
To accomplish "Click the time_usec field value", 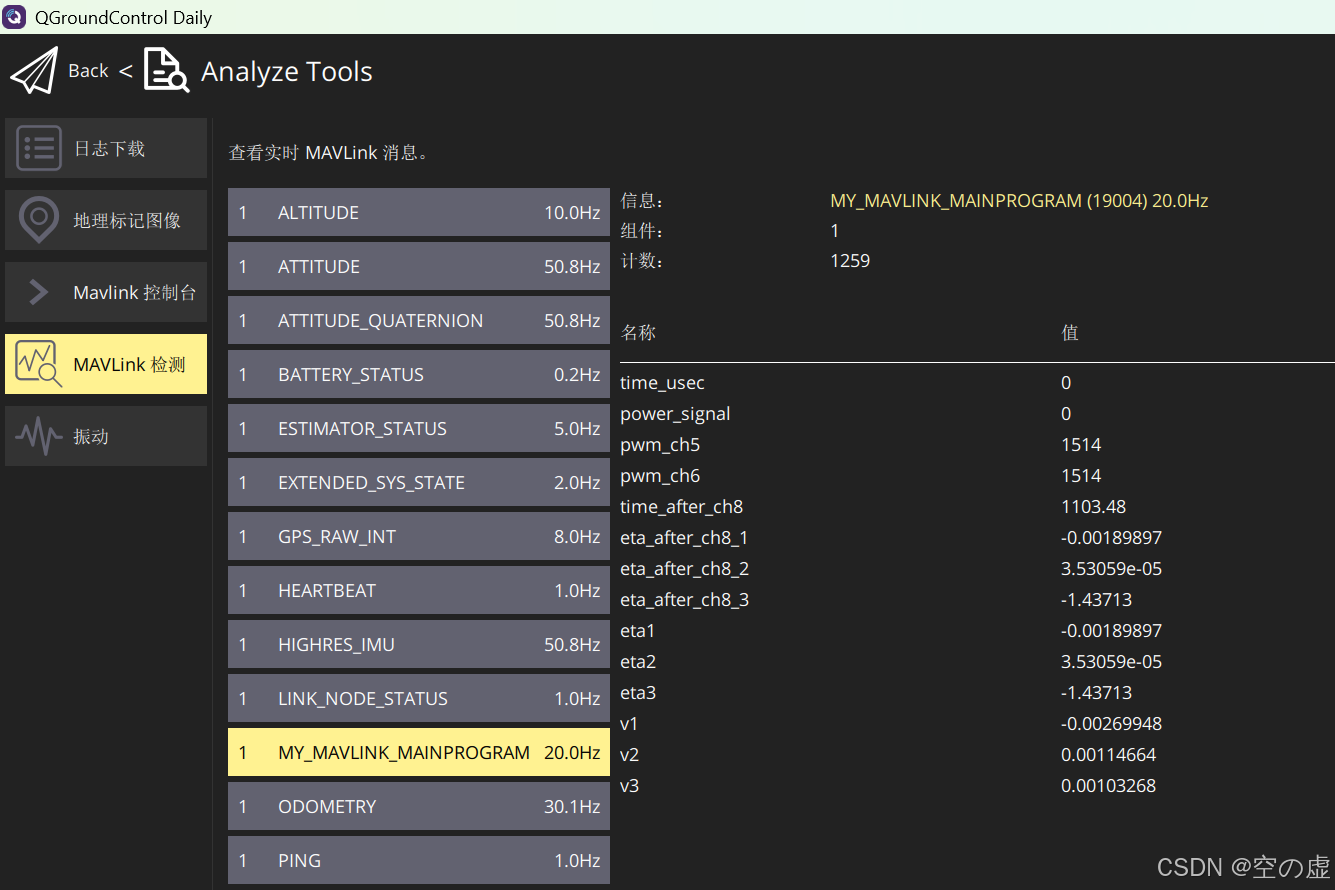I will click(1065, 382).
